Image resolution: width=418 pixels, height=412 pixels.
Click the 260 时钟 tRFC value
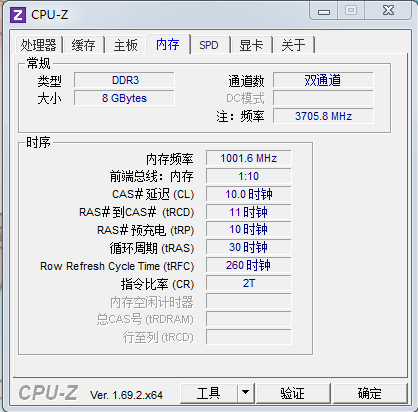tap(249, 265)
